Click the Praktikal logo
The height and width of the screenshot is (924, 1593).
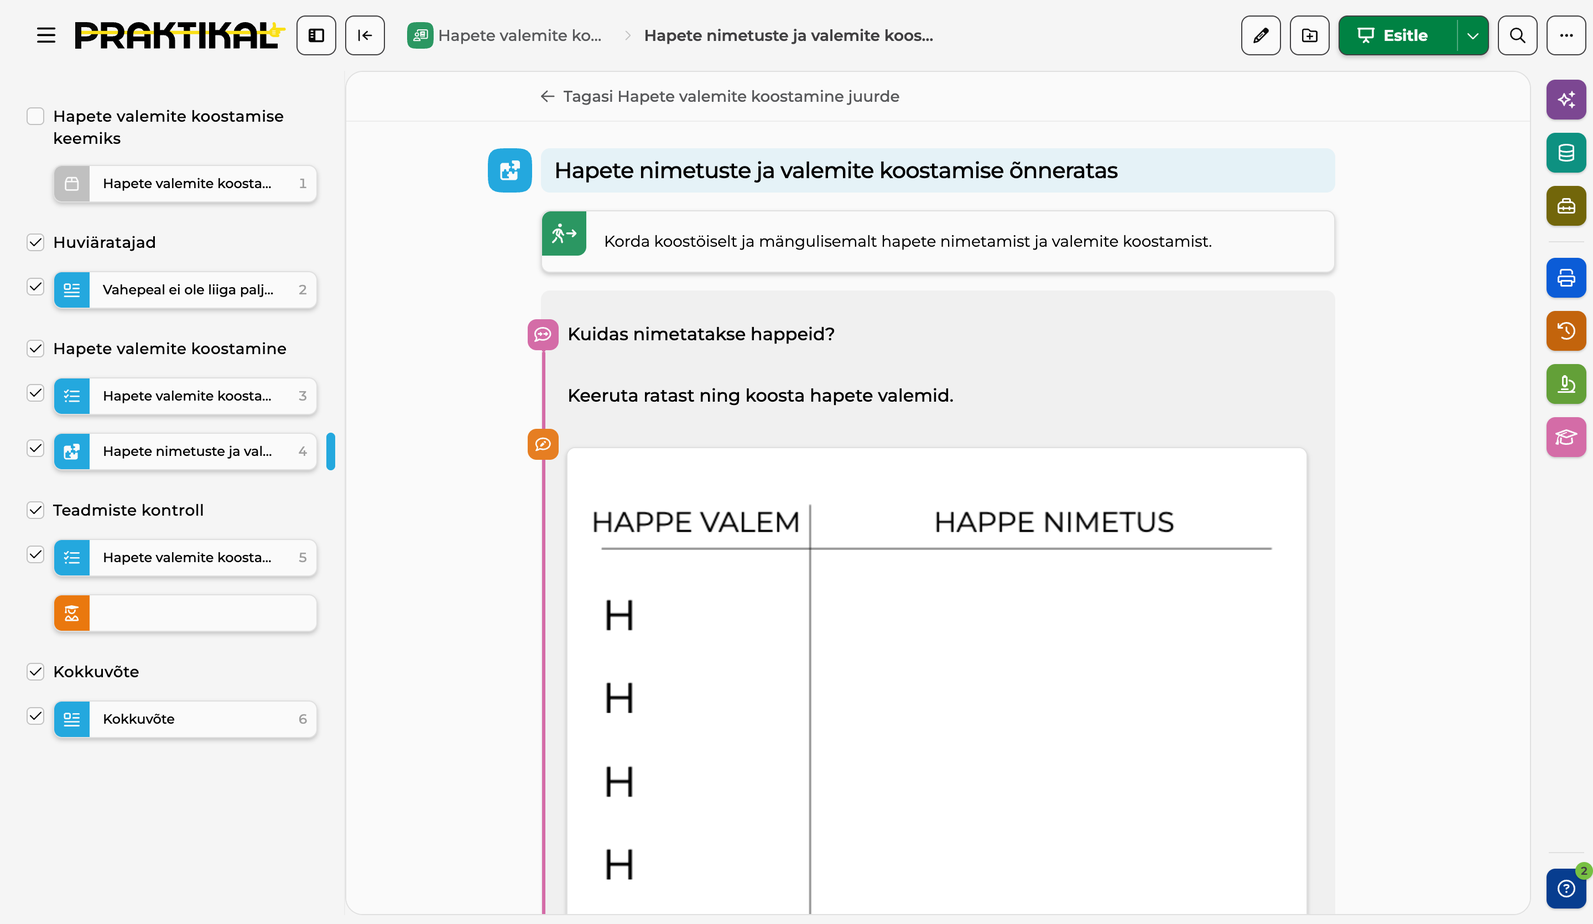pos(179,36)
